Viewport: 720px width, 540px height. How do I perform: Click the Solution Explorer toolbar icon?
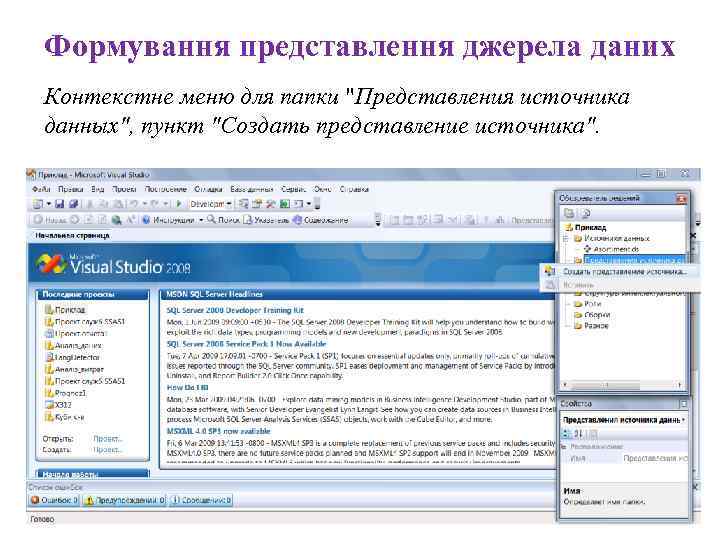[243, 204]
